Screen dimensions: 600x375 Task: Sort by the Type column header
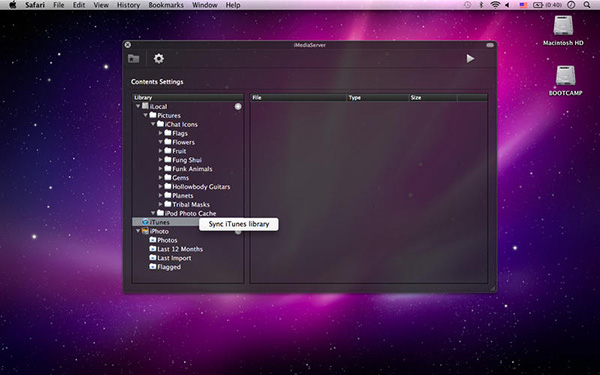(378, 98)
